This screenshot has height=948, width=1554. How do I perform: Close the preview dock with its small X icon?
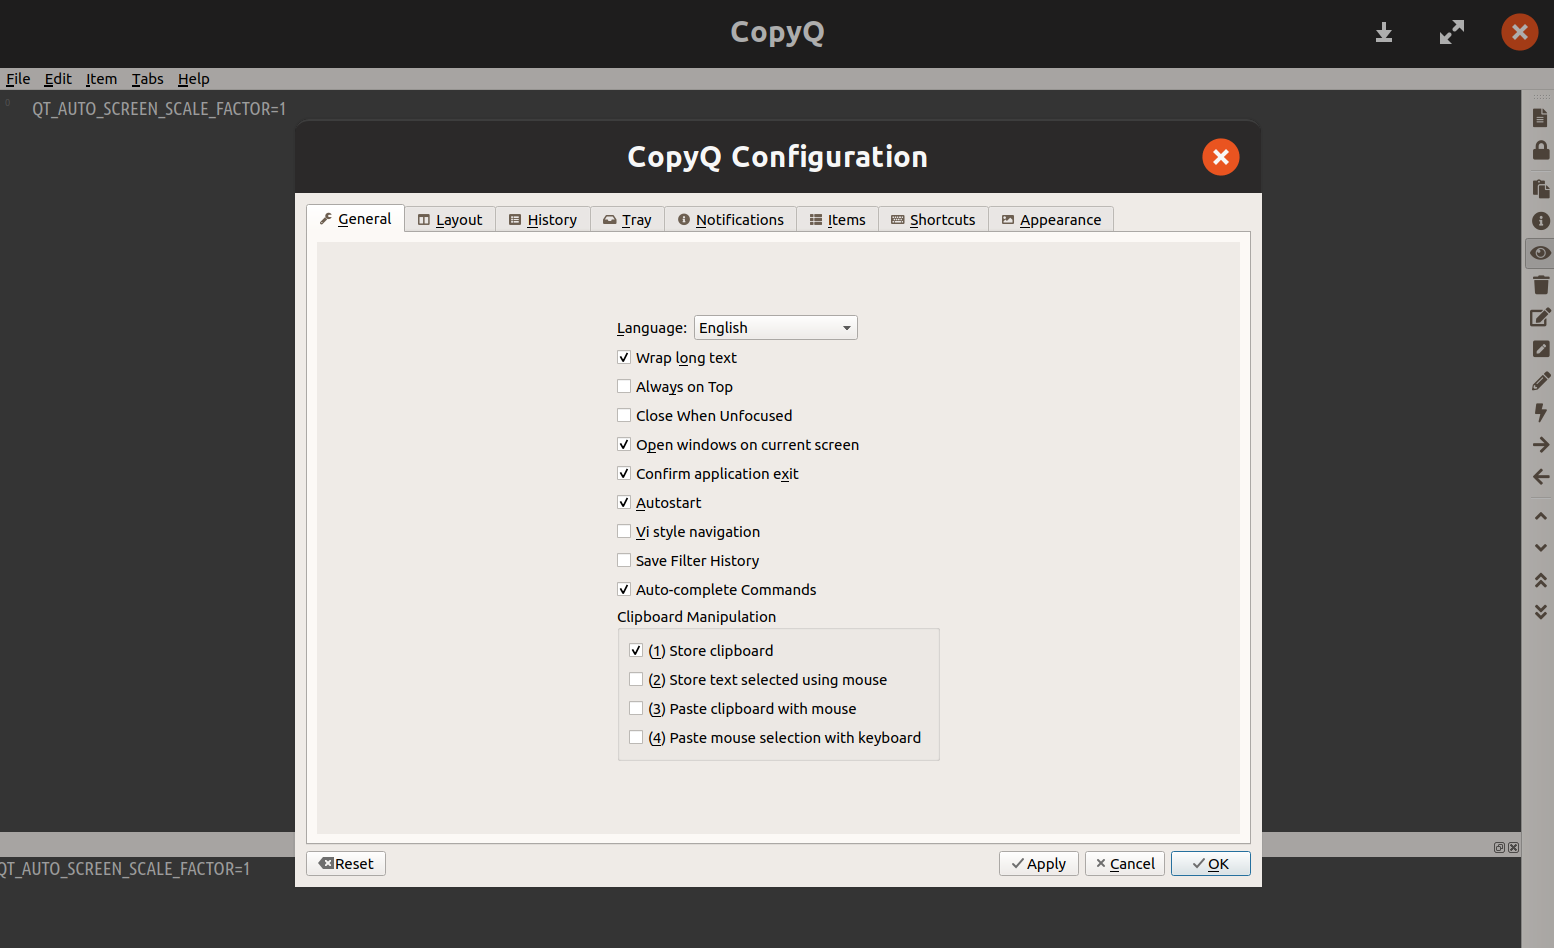coord(1513,847)
